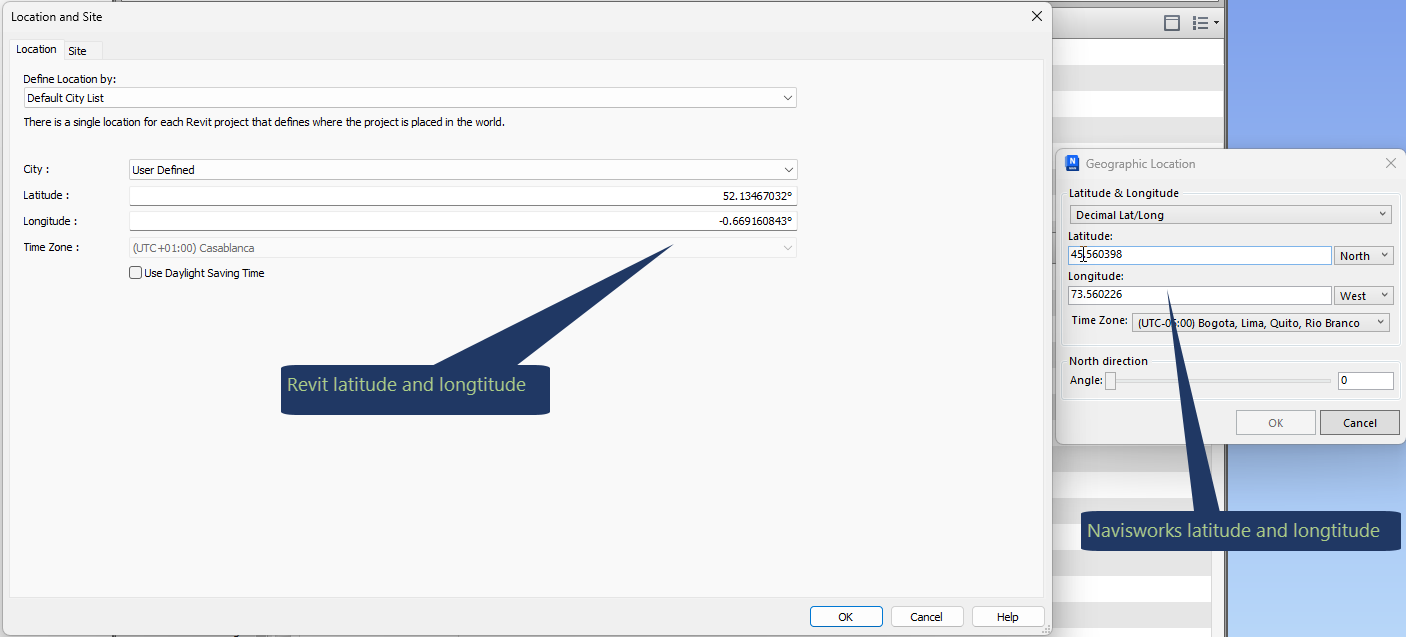Click the panel window layout icon
Screen dimensions: 1406x637
point(1172,23)
